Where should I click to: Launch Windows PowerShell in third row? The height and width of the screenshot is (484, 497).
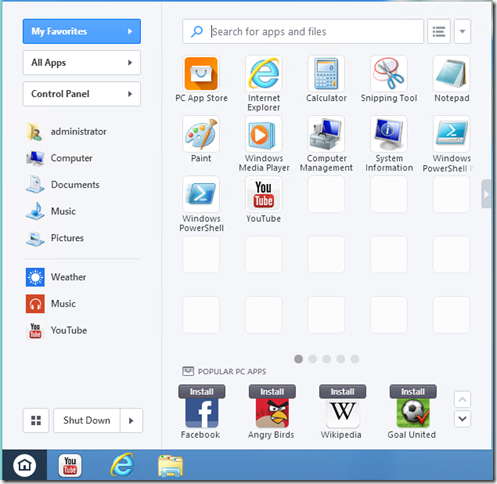point(201,194)
